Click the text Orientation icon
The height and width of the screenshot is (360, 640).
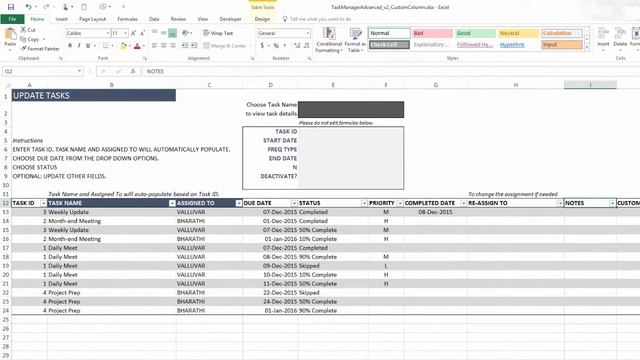(x=186, y=33)
